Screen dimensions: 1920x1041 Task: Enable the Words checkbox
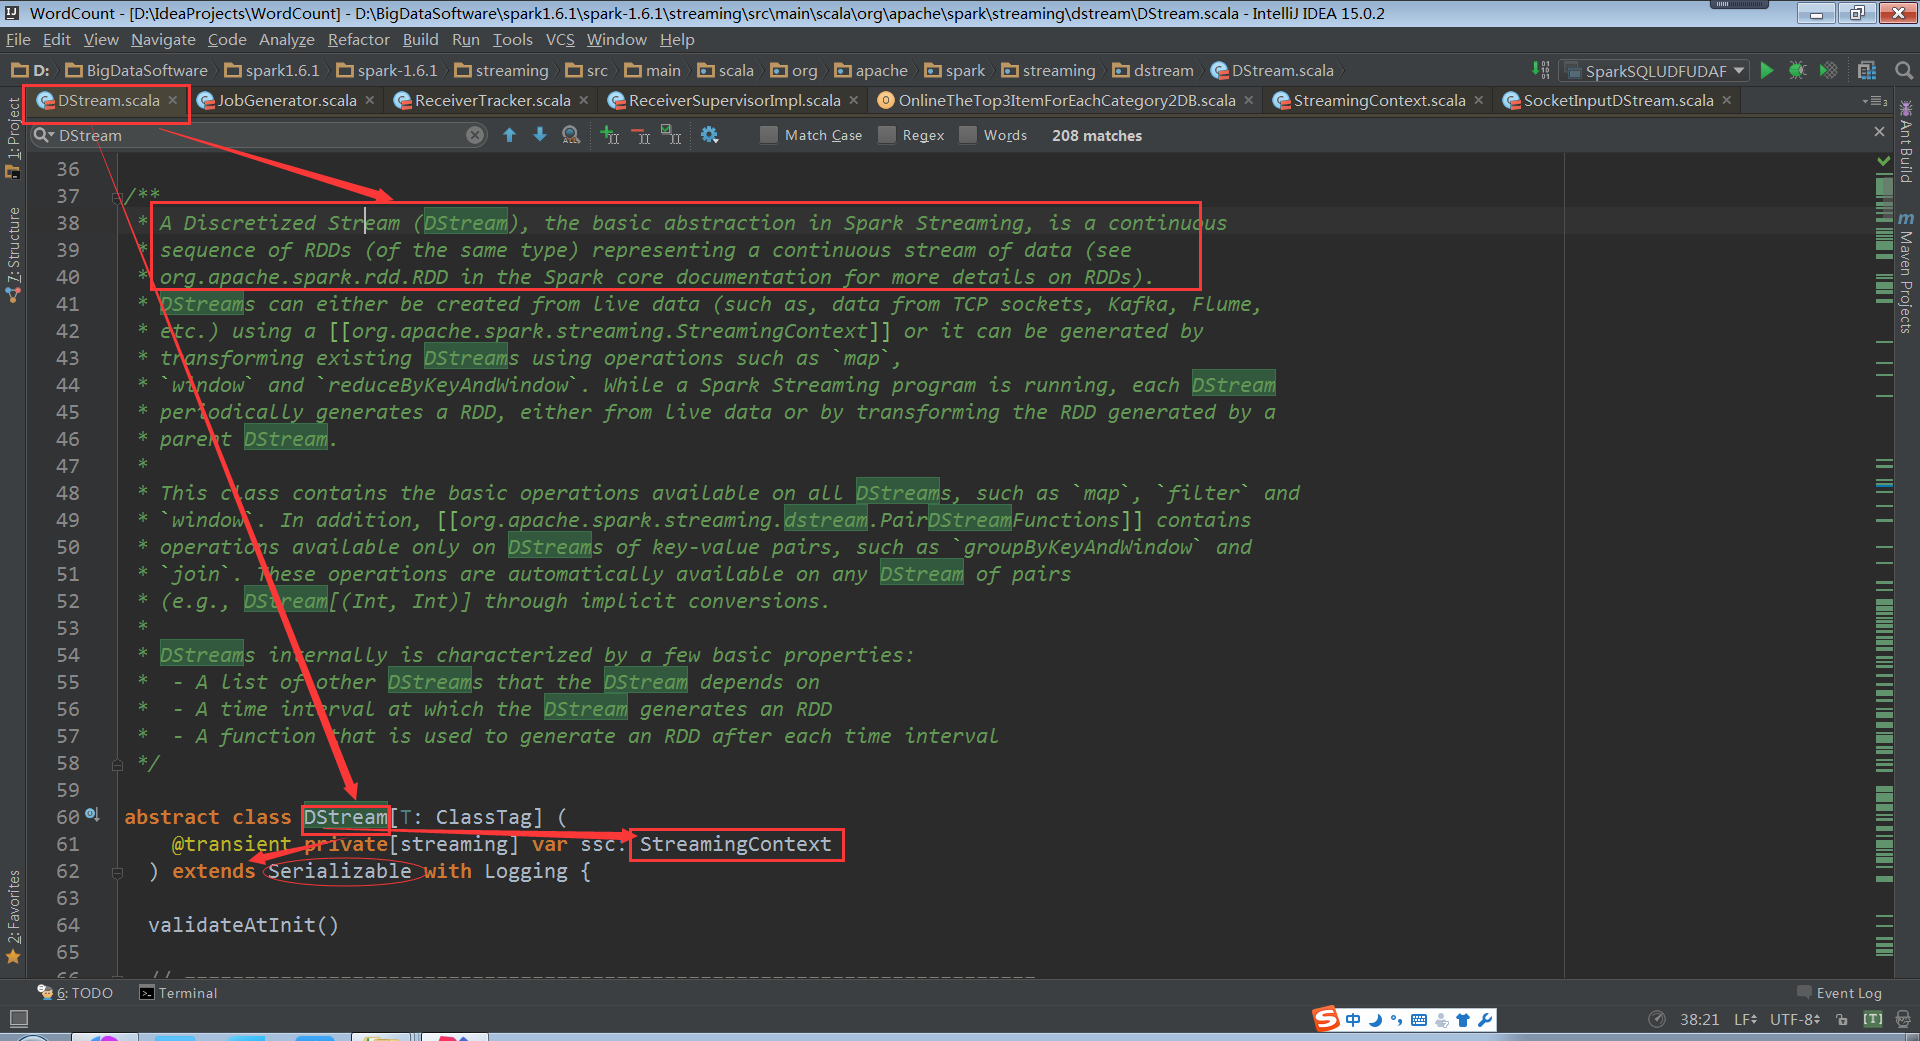pyautogui.click(x=967, y=135)
